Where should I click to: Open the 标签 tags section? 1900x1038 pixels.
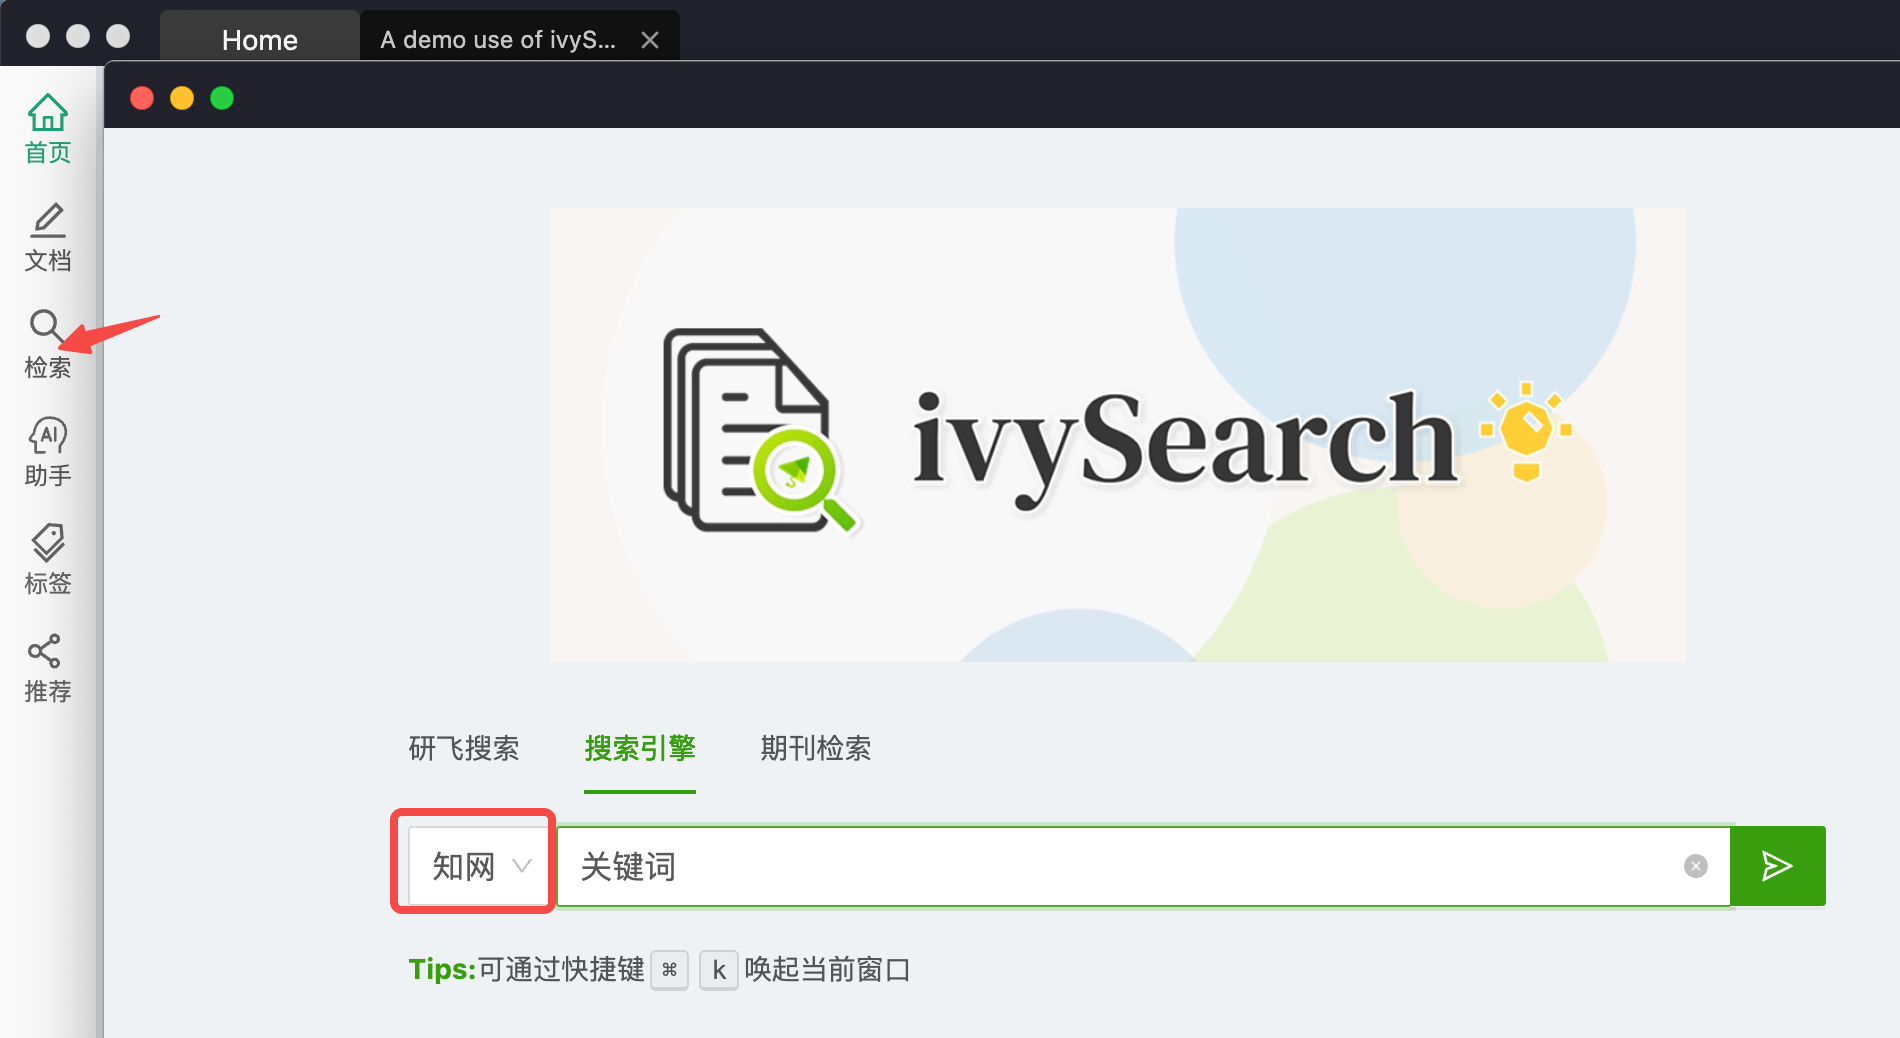47,561
